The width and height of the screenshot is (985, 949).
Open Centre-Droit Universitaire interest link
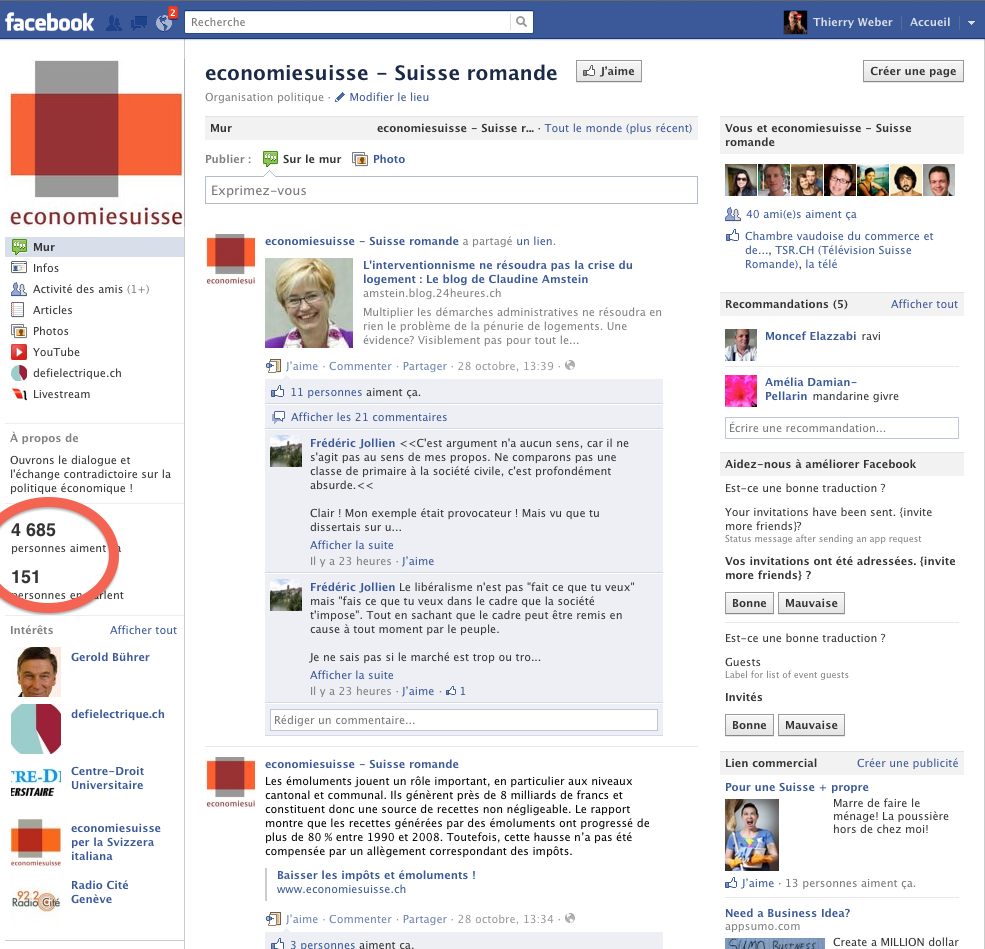(x=107, y=778)
